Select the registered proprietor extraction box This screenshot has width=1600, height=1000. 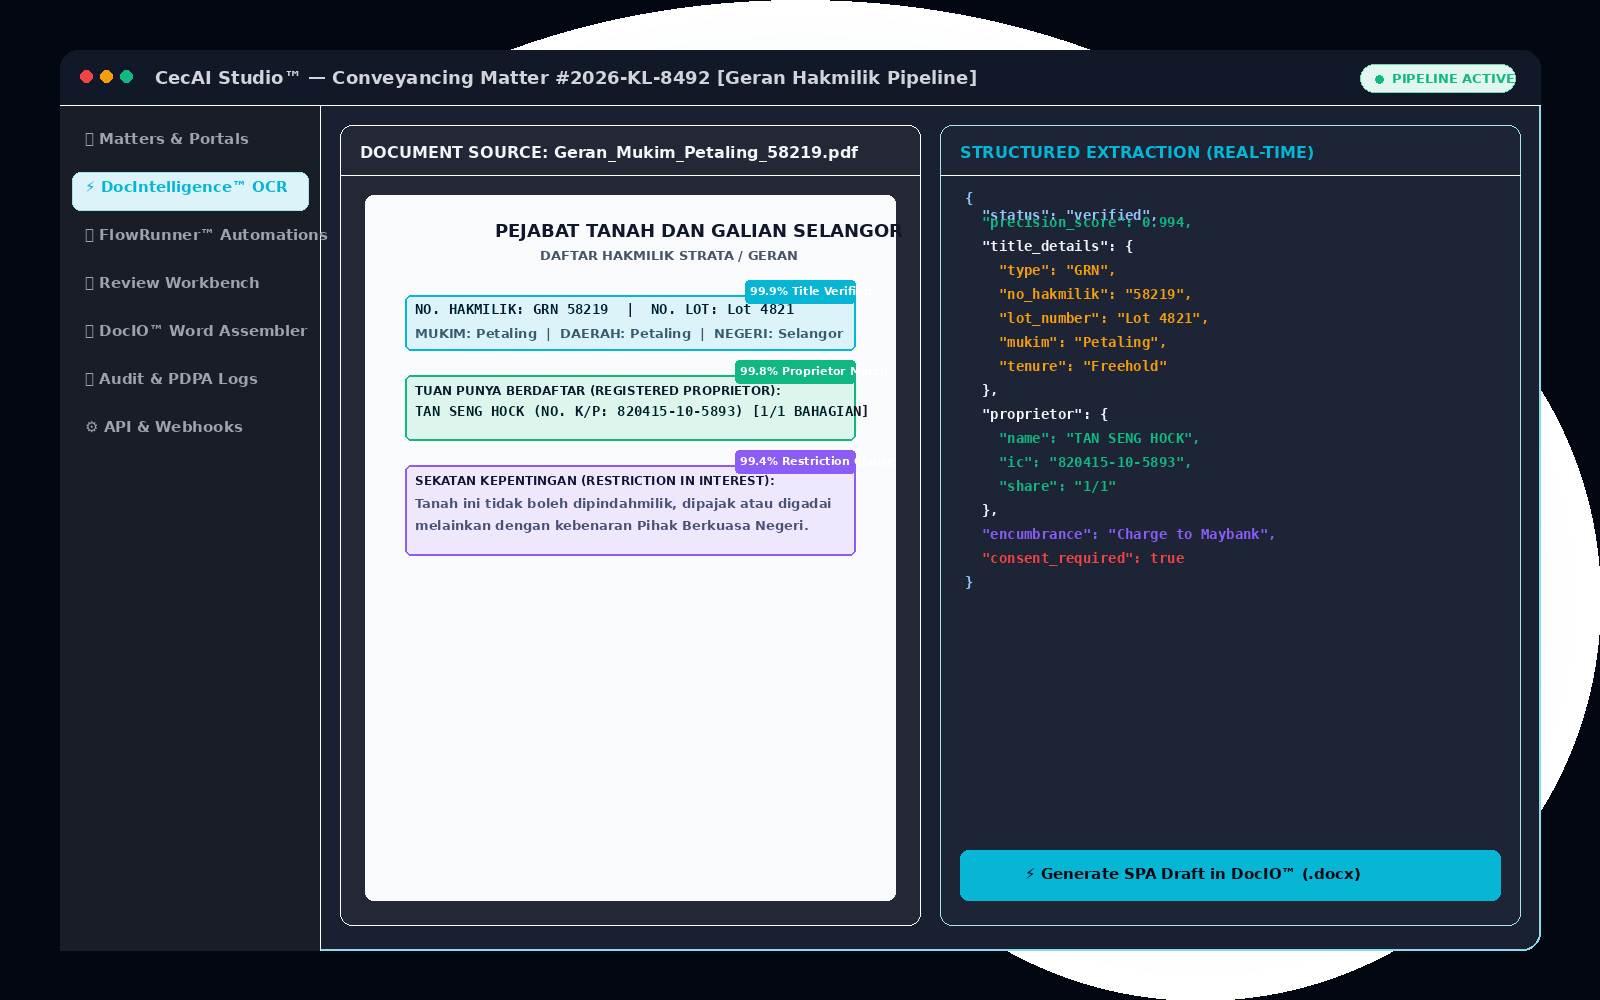pyautogui.click(x=630, y=408)
